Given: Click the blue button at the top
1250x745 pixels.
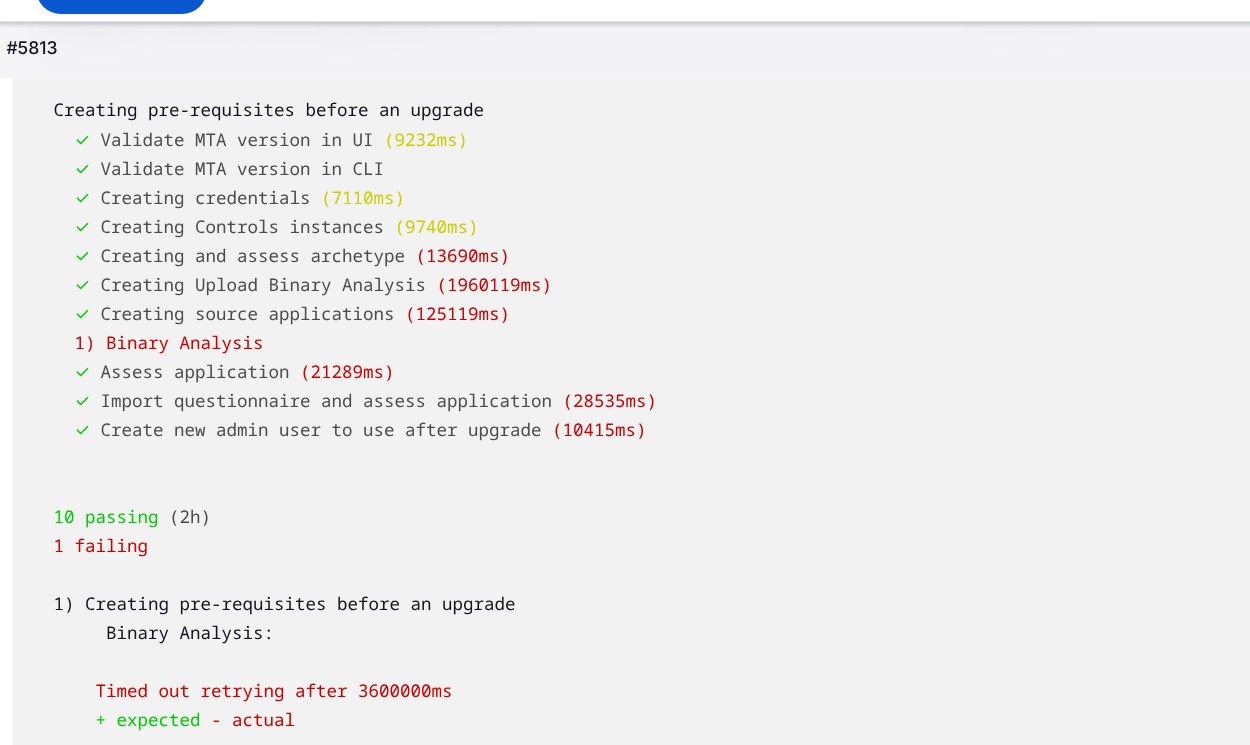Looking at the screenshot, I should pyautogui.click(x=121, y=5).
